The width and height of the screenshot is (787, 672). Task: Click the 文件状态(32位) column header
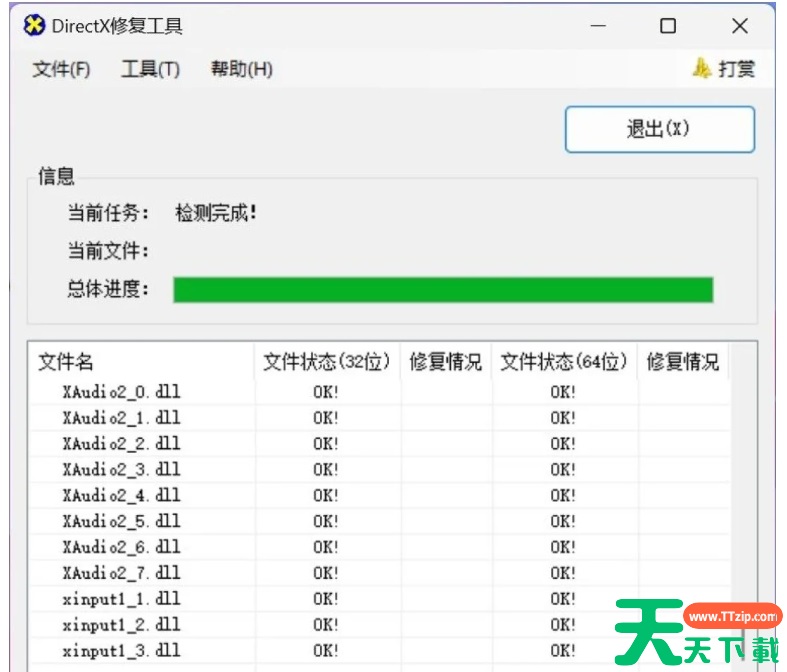[326, 362]
